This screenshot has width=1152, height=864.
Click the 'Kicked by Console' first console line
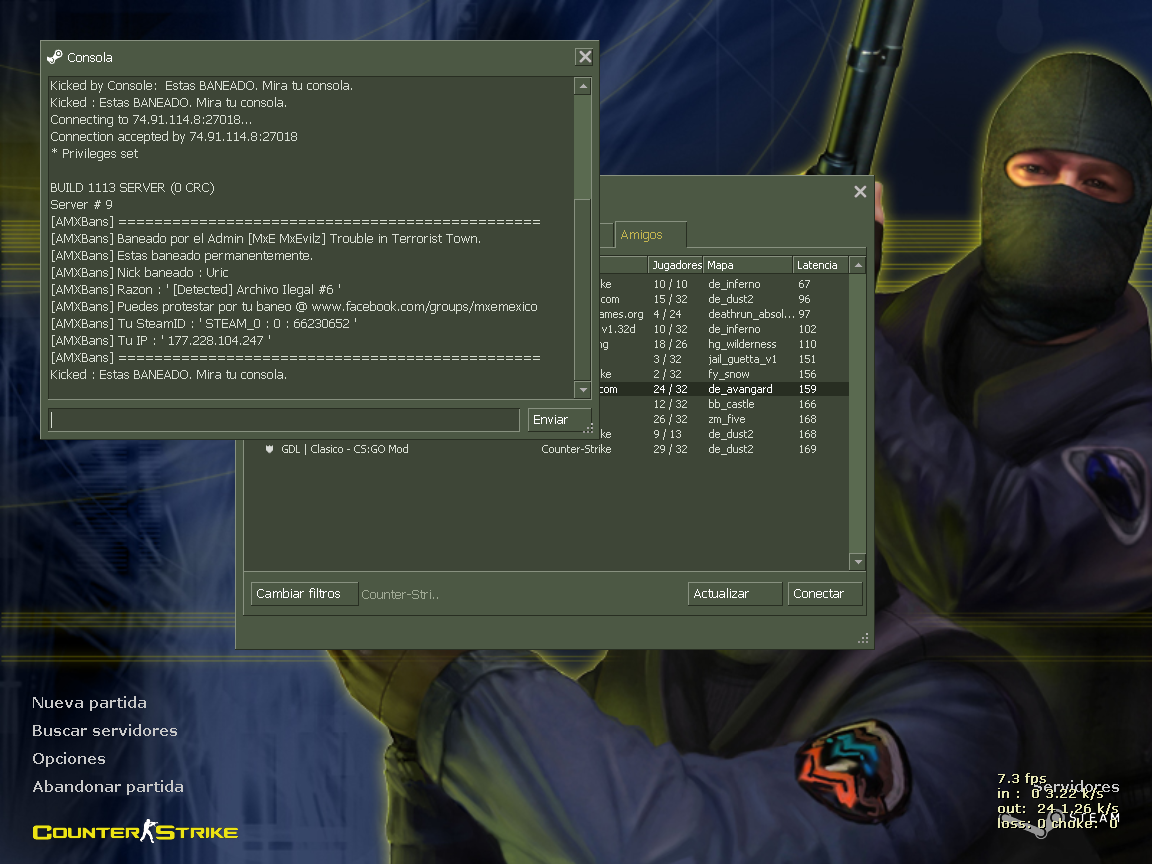(x=201, y=86)
